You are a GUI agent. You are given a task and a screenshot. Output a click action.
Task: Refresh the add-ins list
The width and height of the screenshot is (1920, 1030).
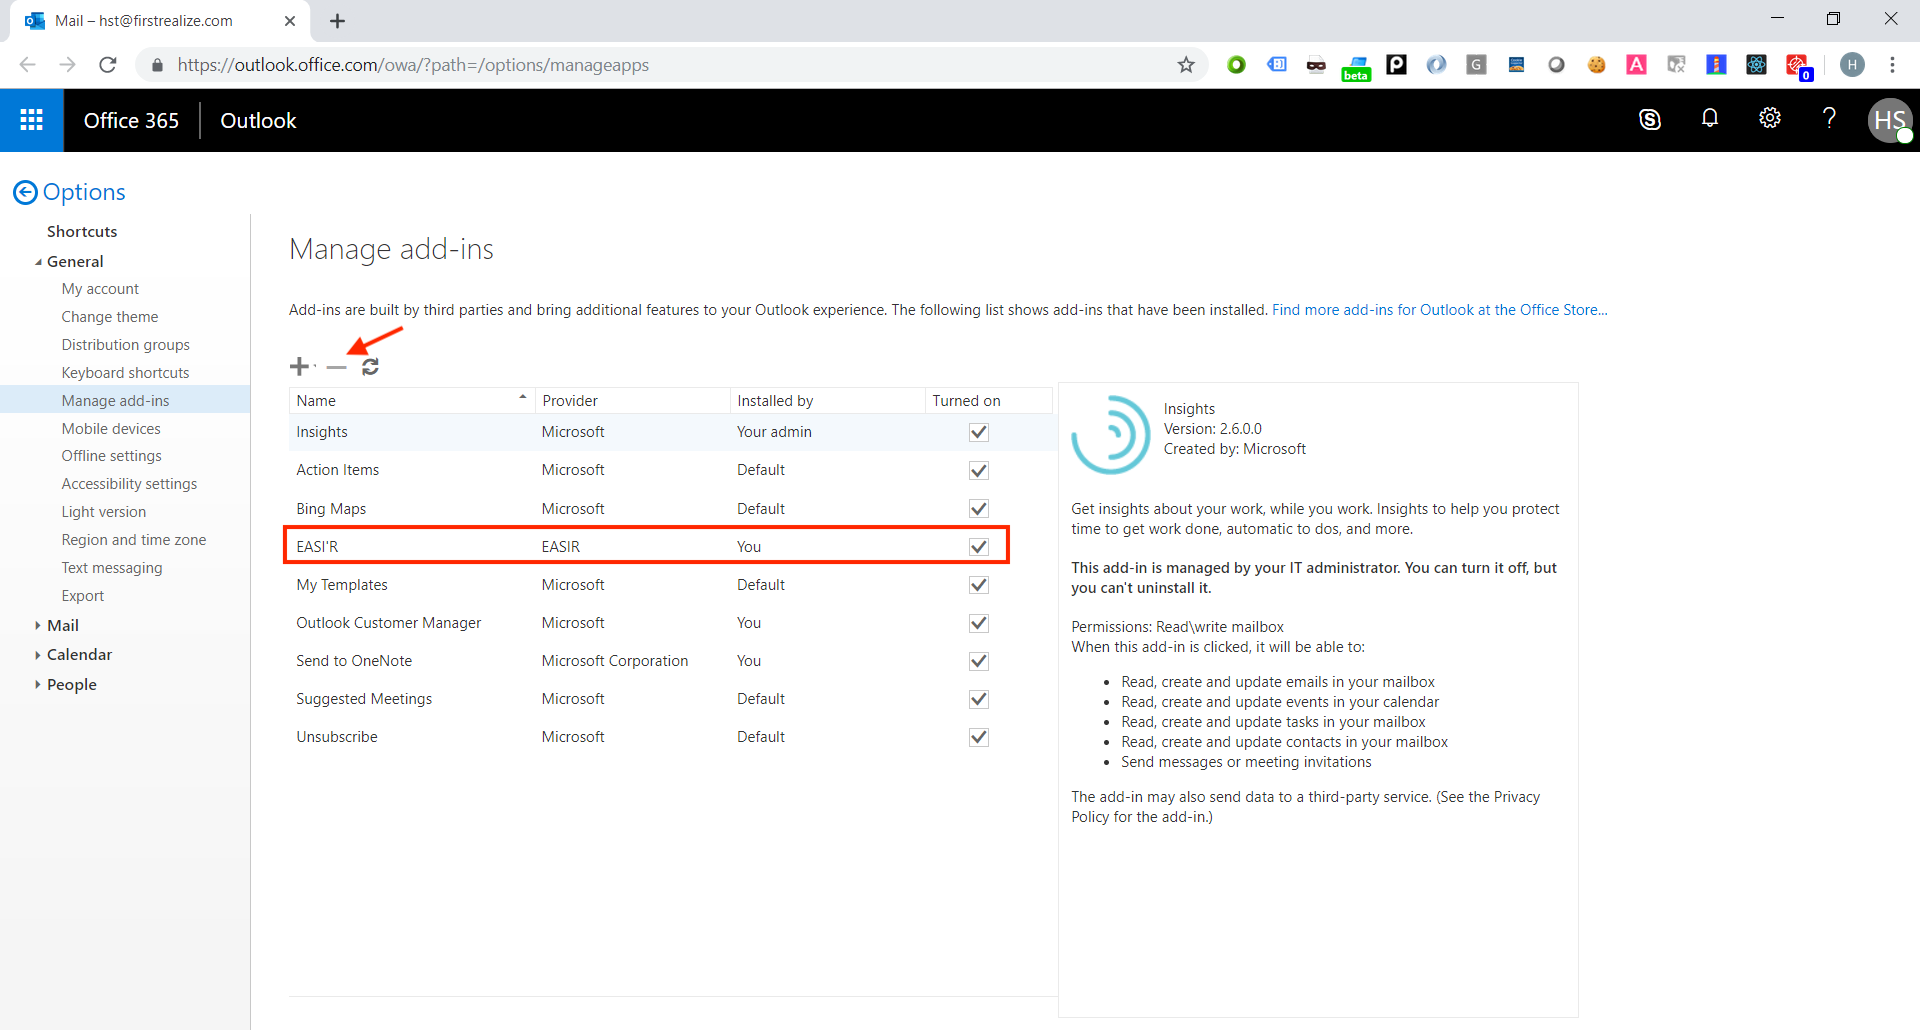371,367
